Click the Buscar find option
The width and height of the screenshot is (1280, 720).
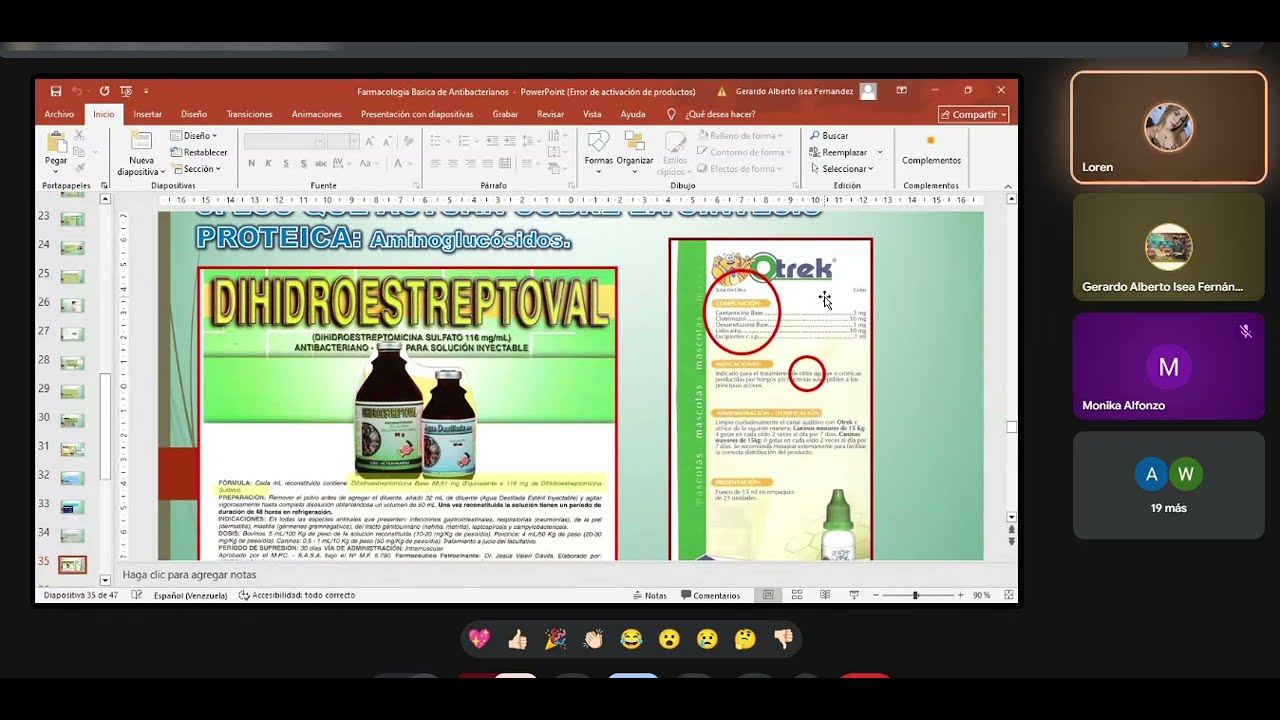[829, 136]
